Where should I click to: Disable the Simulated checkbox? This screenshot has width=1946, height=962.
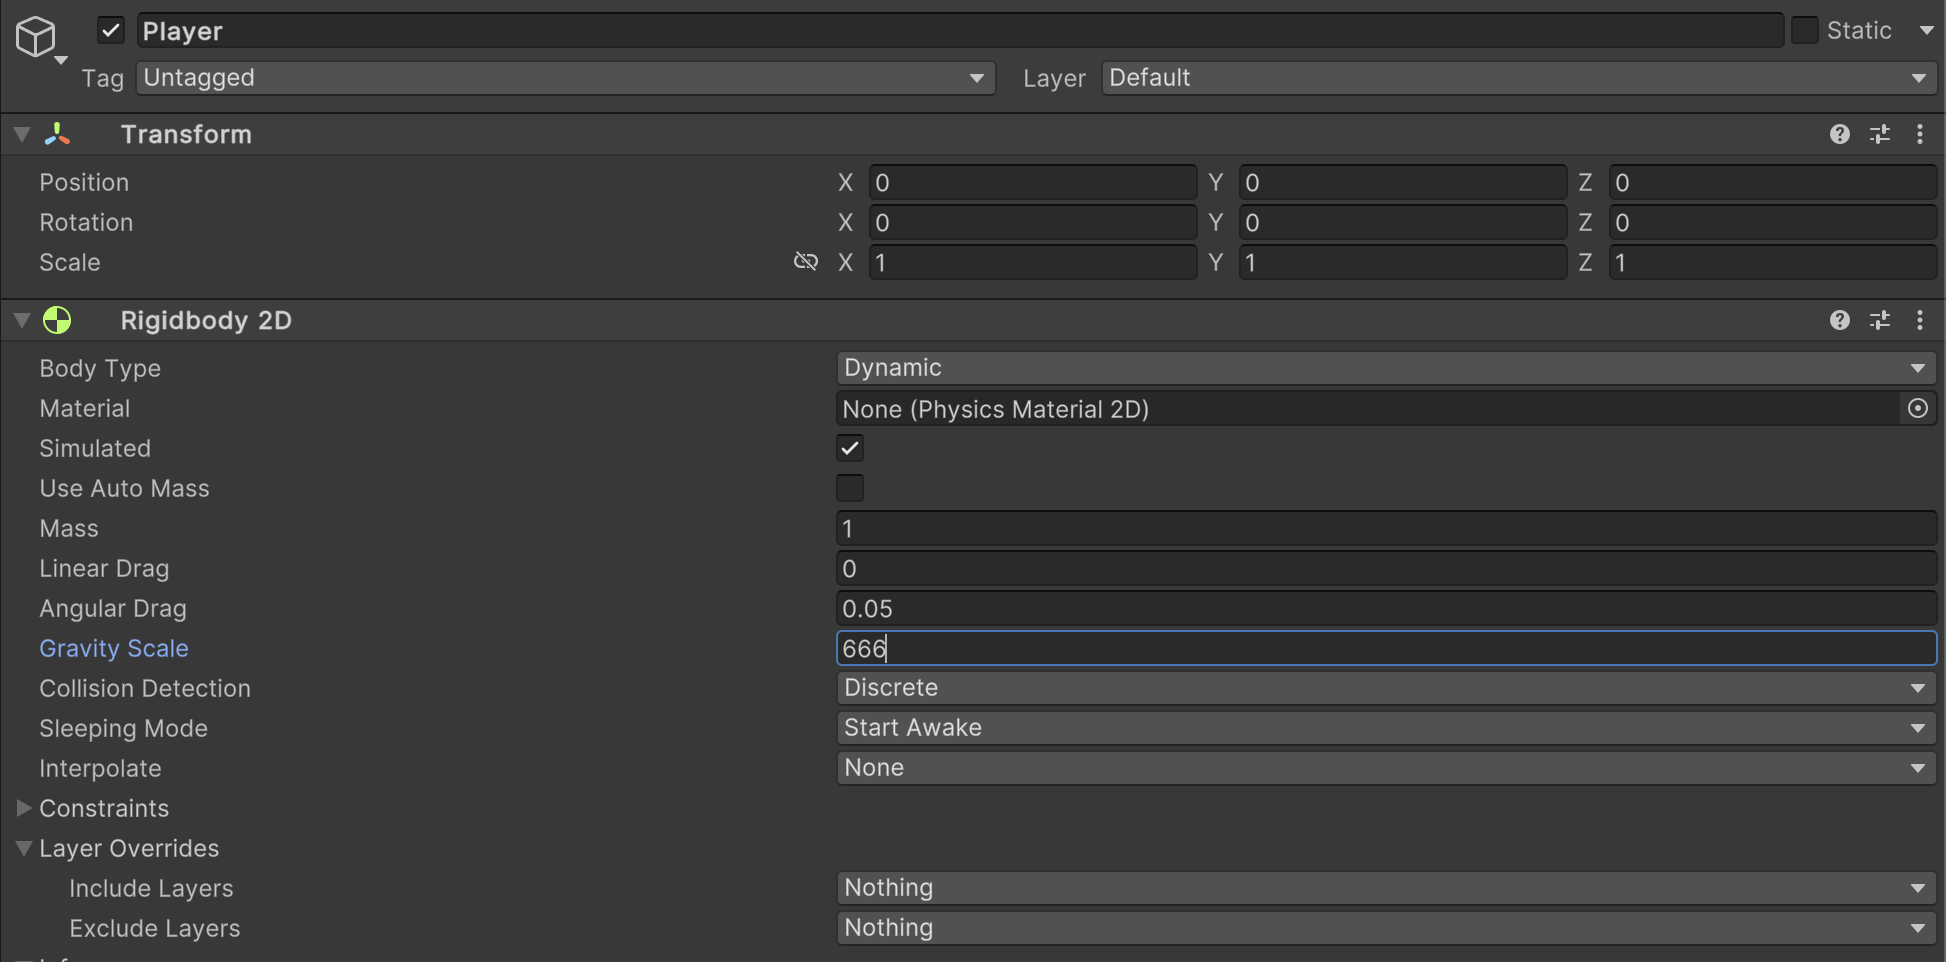coord(849,448)
